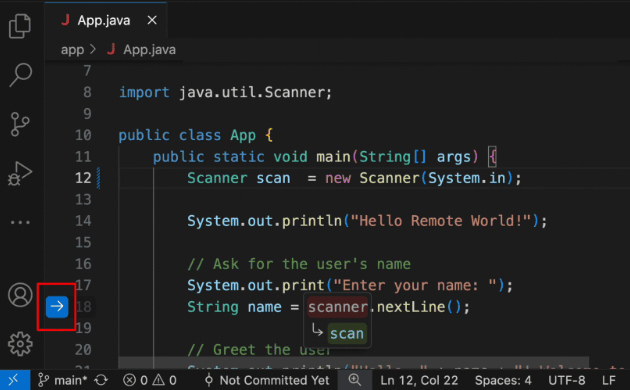Click the import java.util.Scanner statement

[225, 92]
